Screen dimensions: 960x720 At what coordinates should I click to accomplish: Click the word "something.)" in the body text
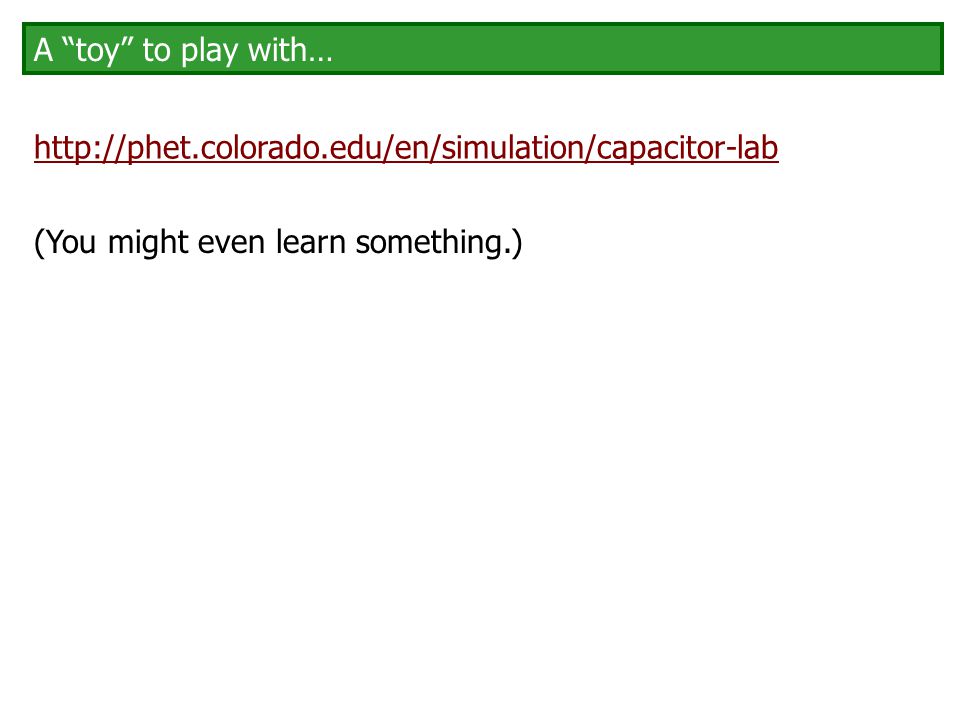click(x=439, y=242)
